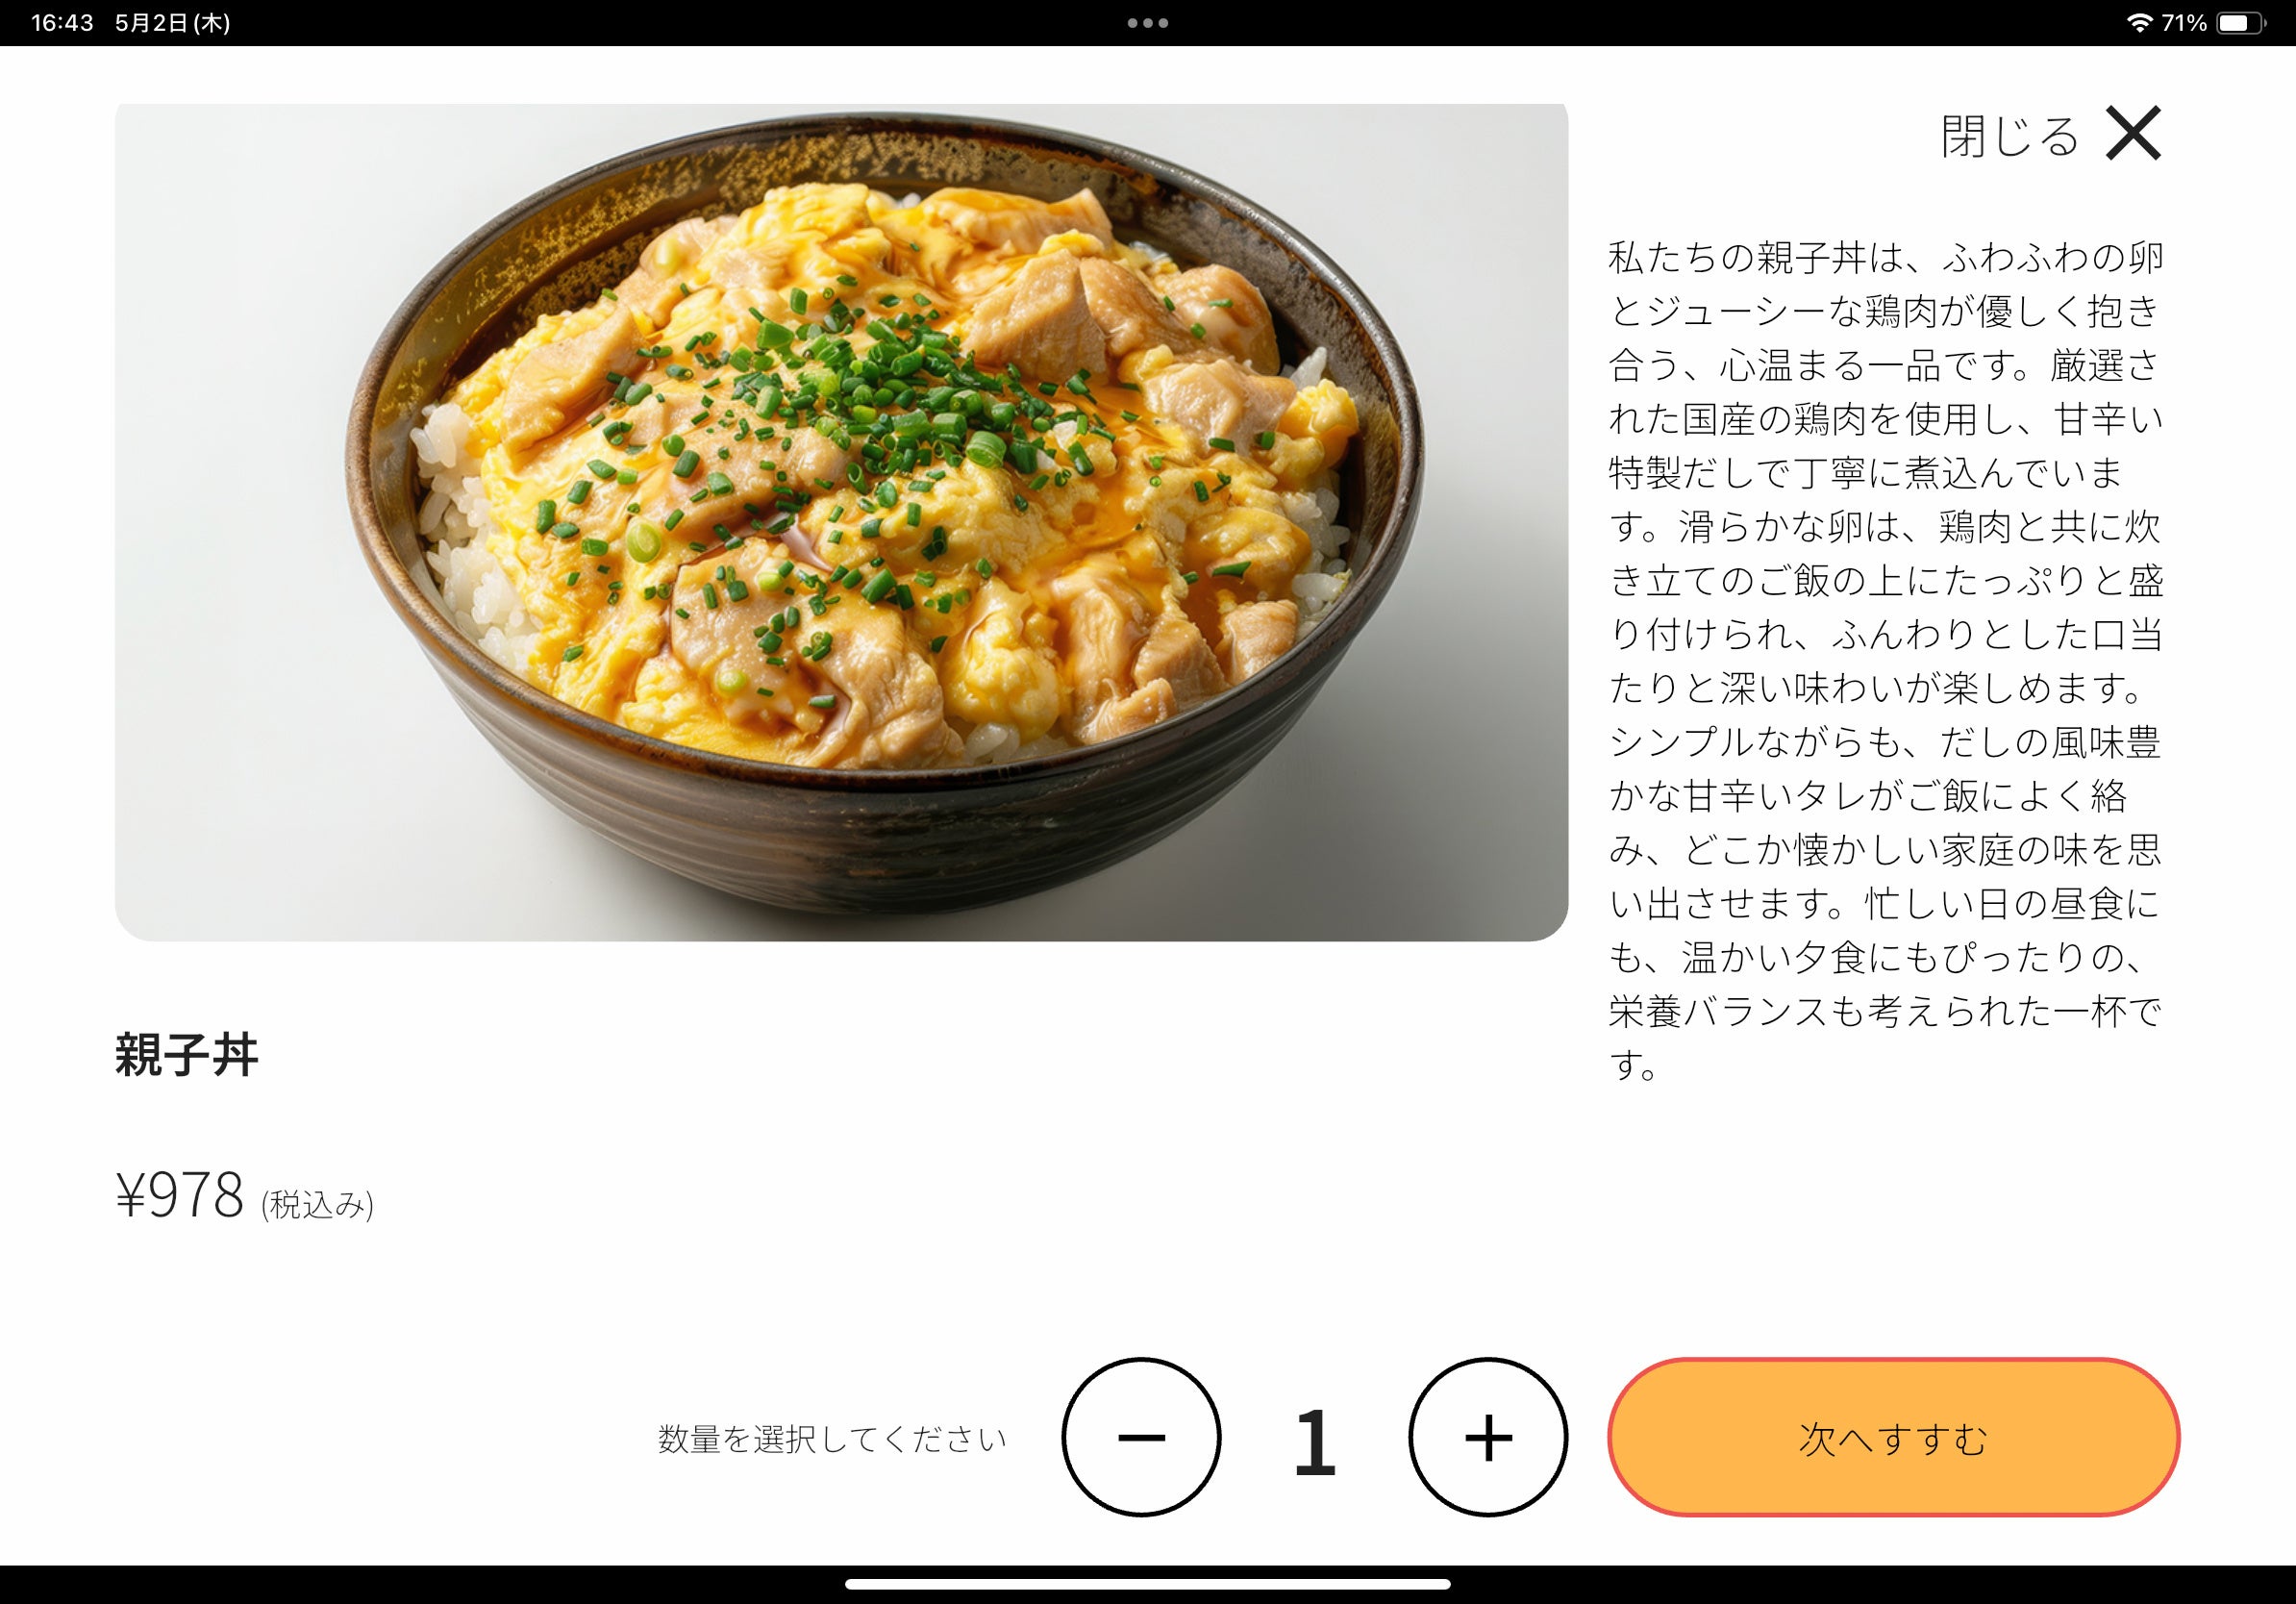The width and height of the screenshot is (2296, 1604).
Task: Tap the ¥978 price text
Action: (180, 1194)
